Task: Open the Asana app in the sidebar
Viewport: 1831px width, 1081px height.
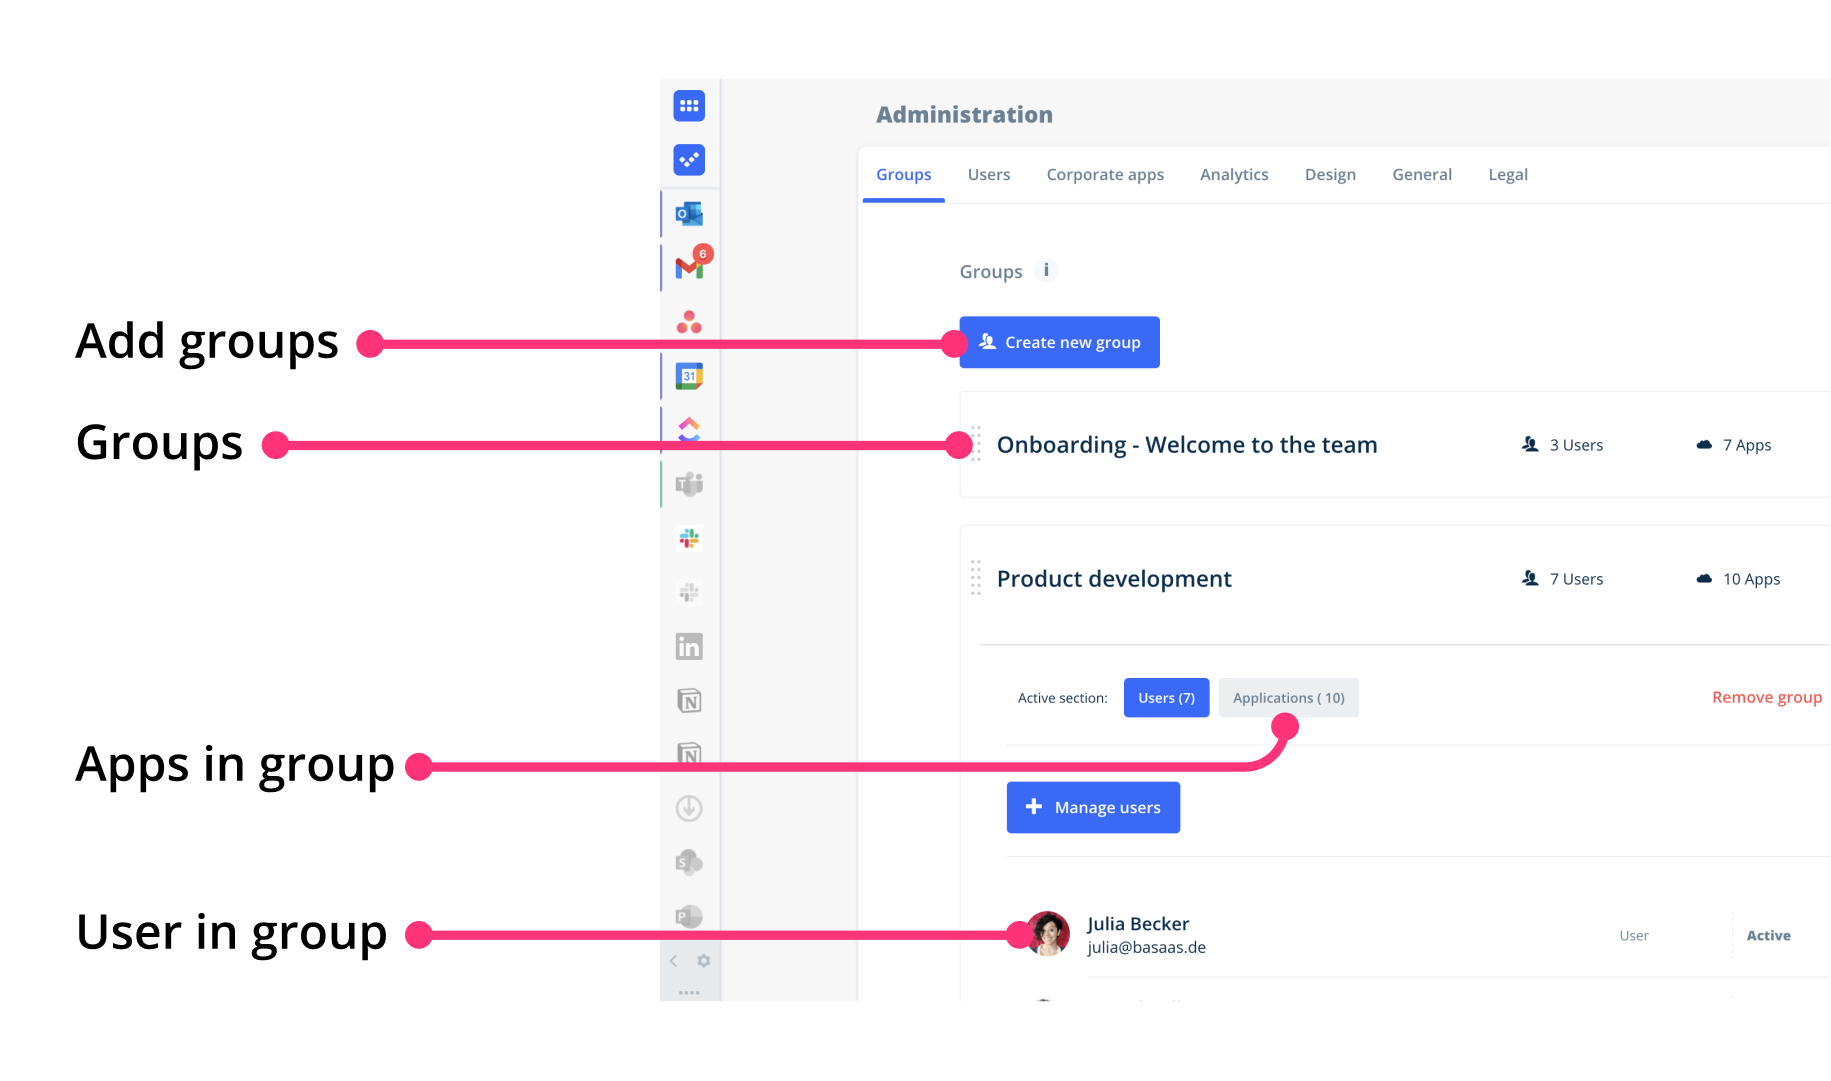Action: click(689, 322)
